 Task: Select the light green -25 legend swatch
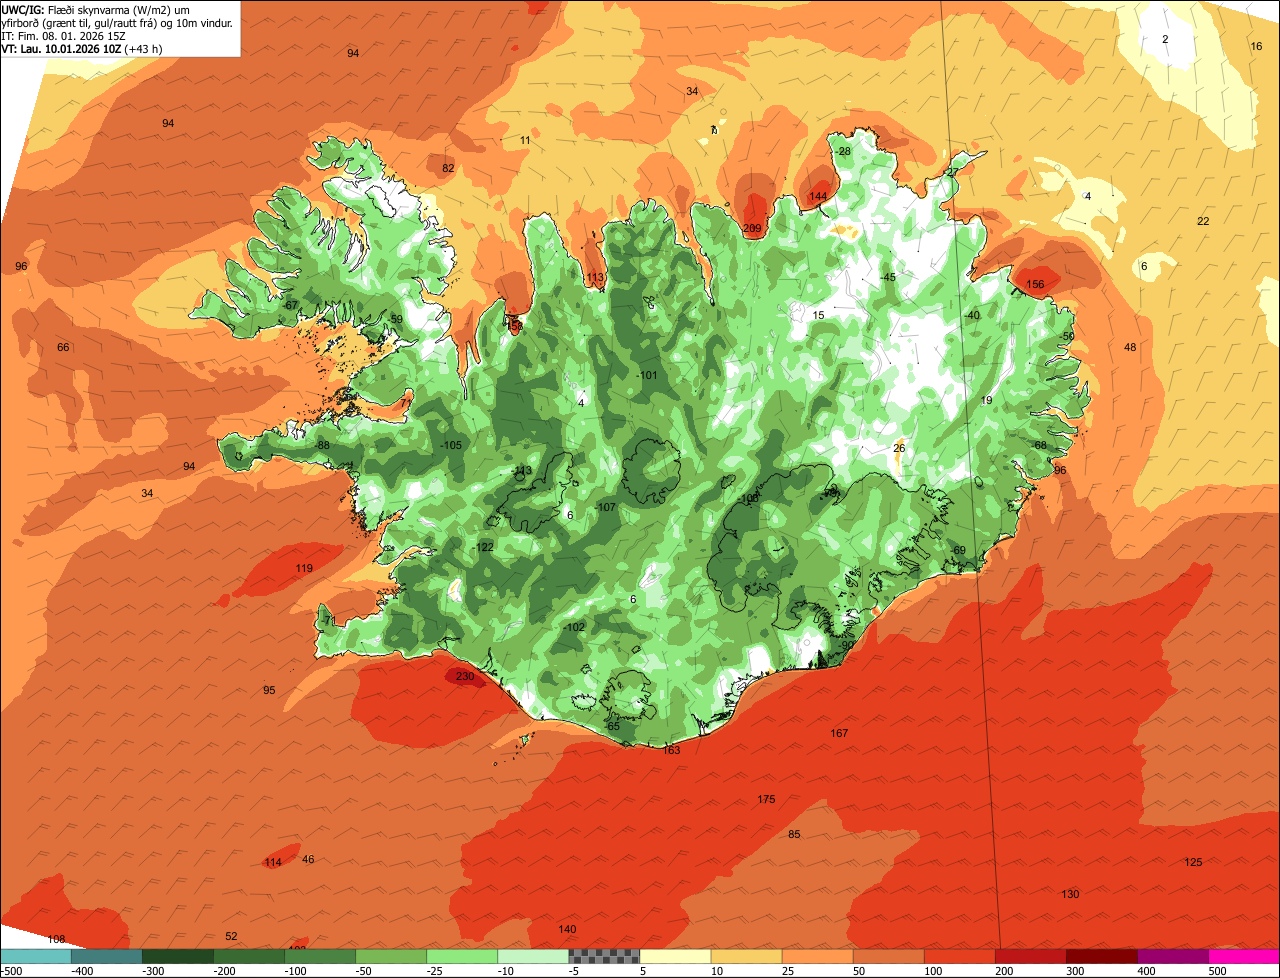(462, 956)
